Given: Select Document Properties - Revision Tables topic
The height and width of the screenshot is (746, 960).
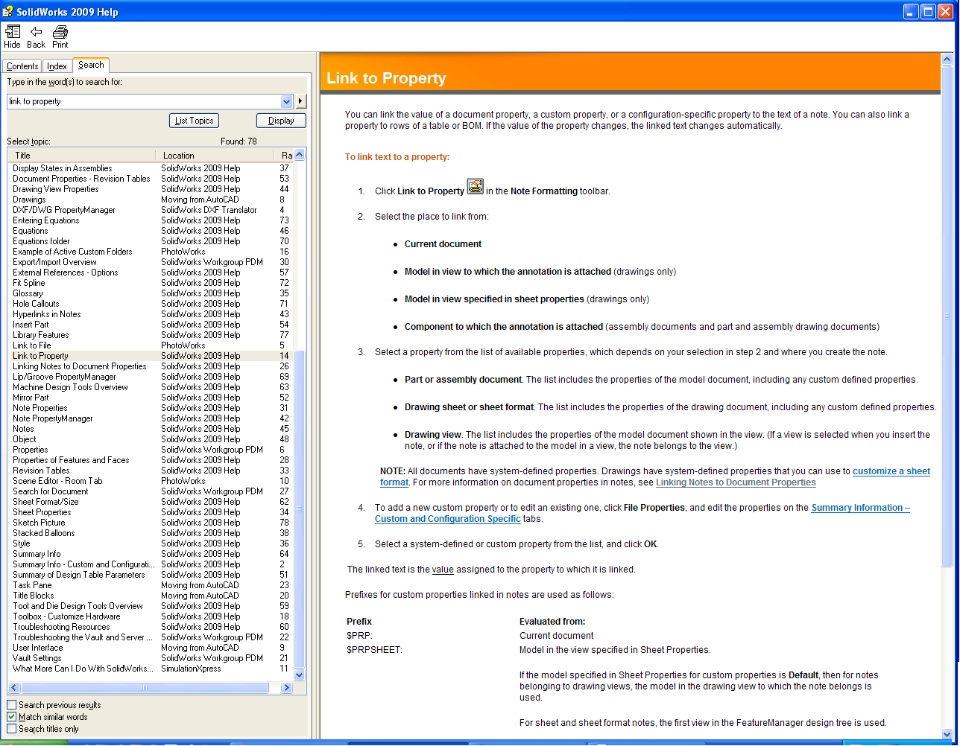Looking at the screenshot, I should [81, 179].
